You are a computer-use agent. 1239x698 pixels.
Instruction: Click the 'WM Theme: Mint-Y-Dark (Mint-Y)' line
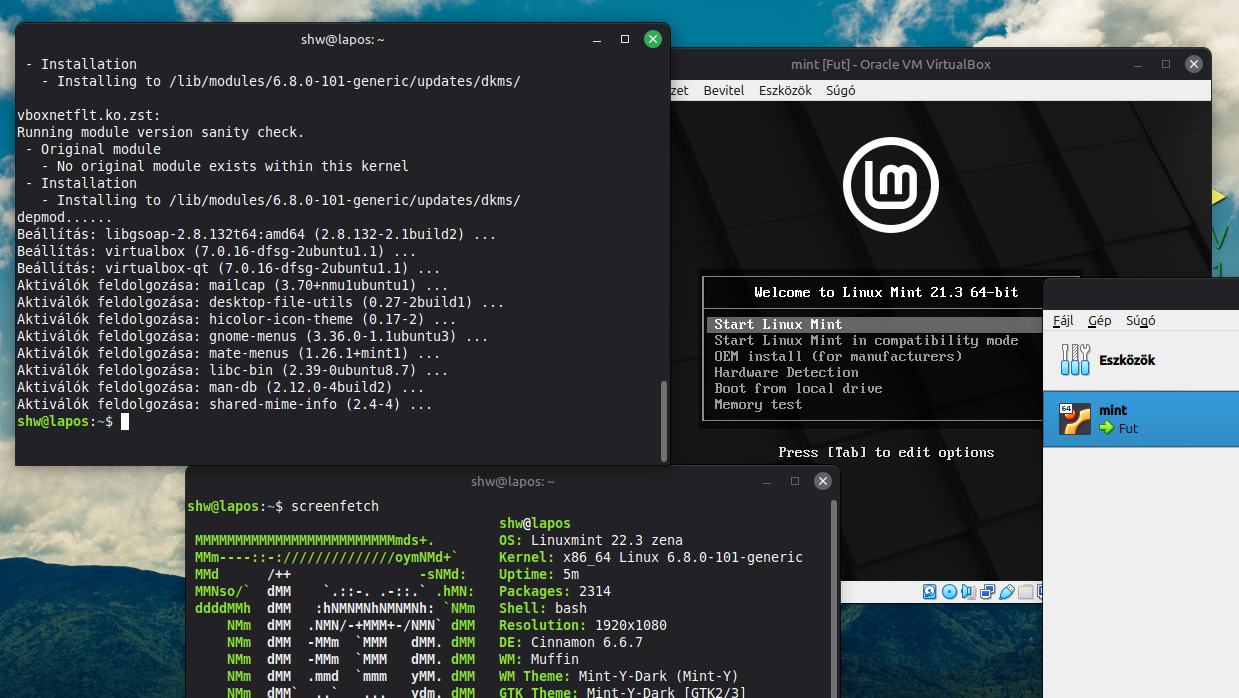(x=618, y=676)
